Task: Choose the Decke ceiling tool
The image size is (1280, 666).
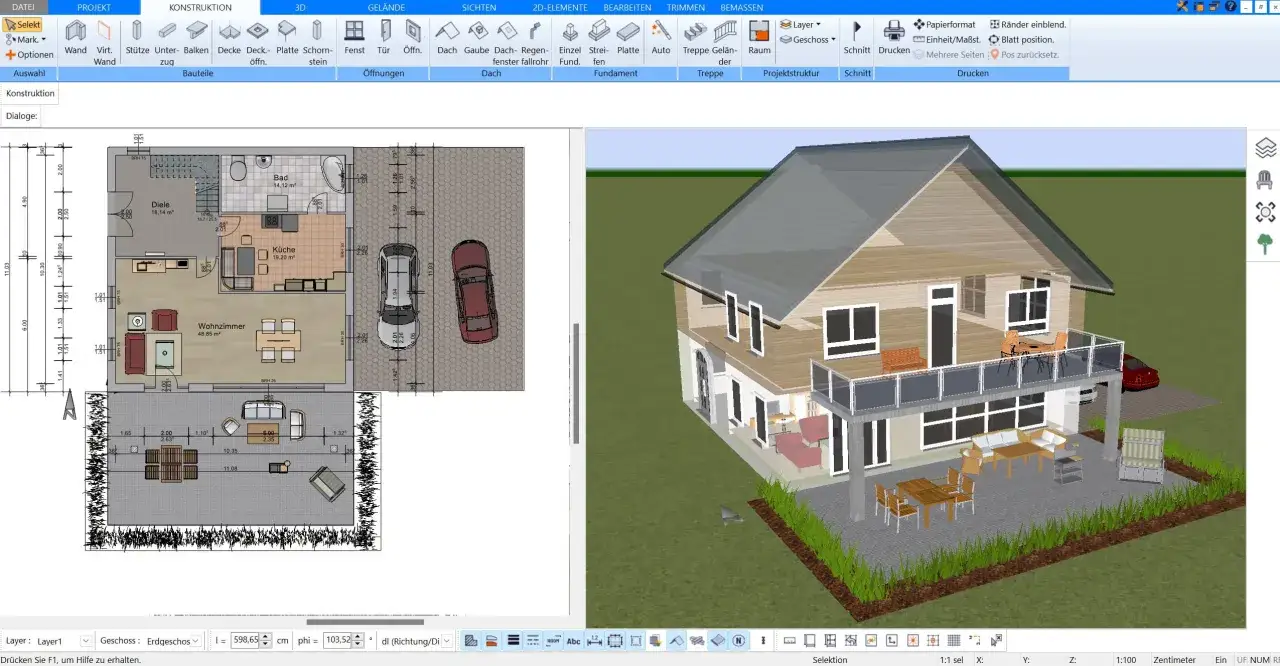Action: pos(229,38)
